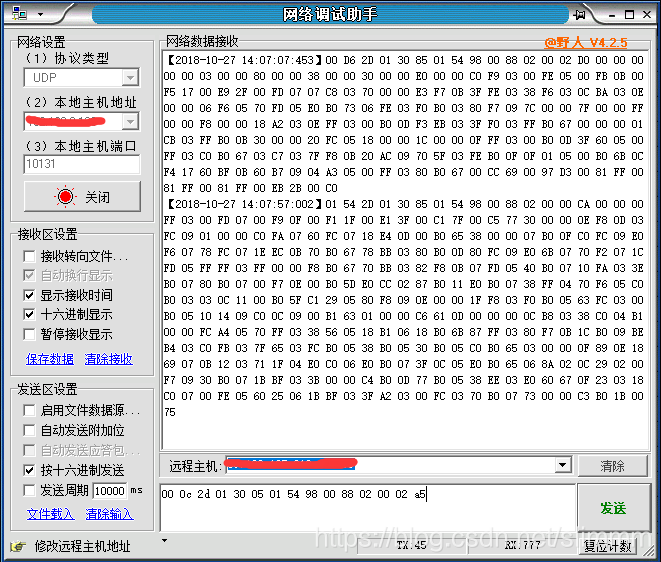Enable 自动发送附加位 checkbox
The width and height of the screenshot is (661, 562).
29,430
